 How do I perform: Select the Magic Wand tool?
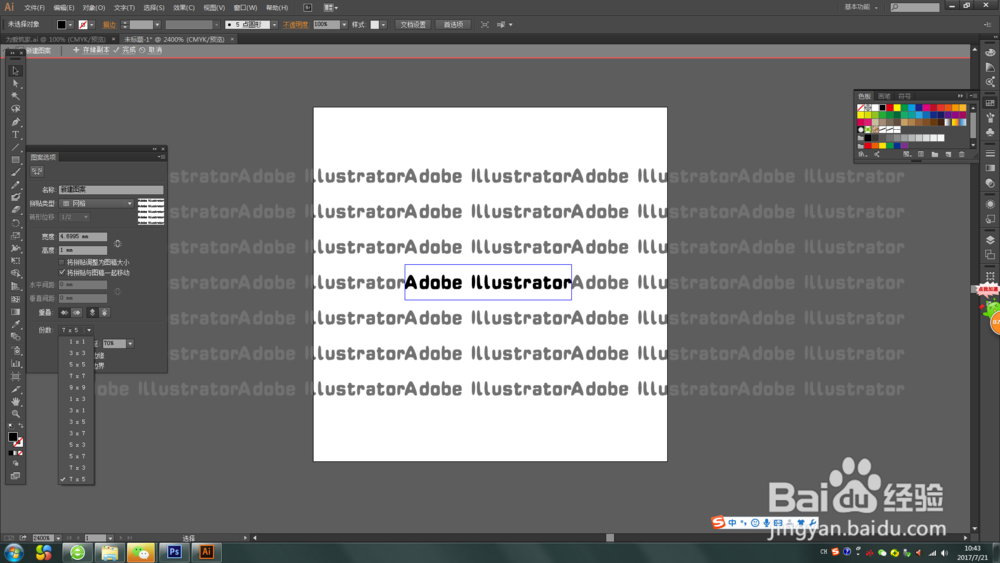tap(15, 96)
